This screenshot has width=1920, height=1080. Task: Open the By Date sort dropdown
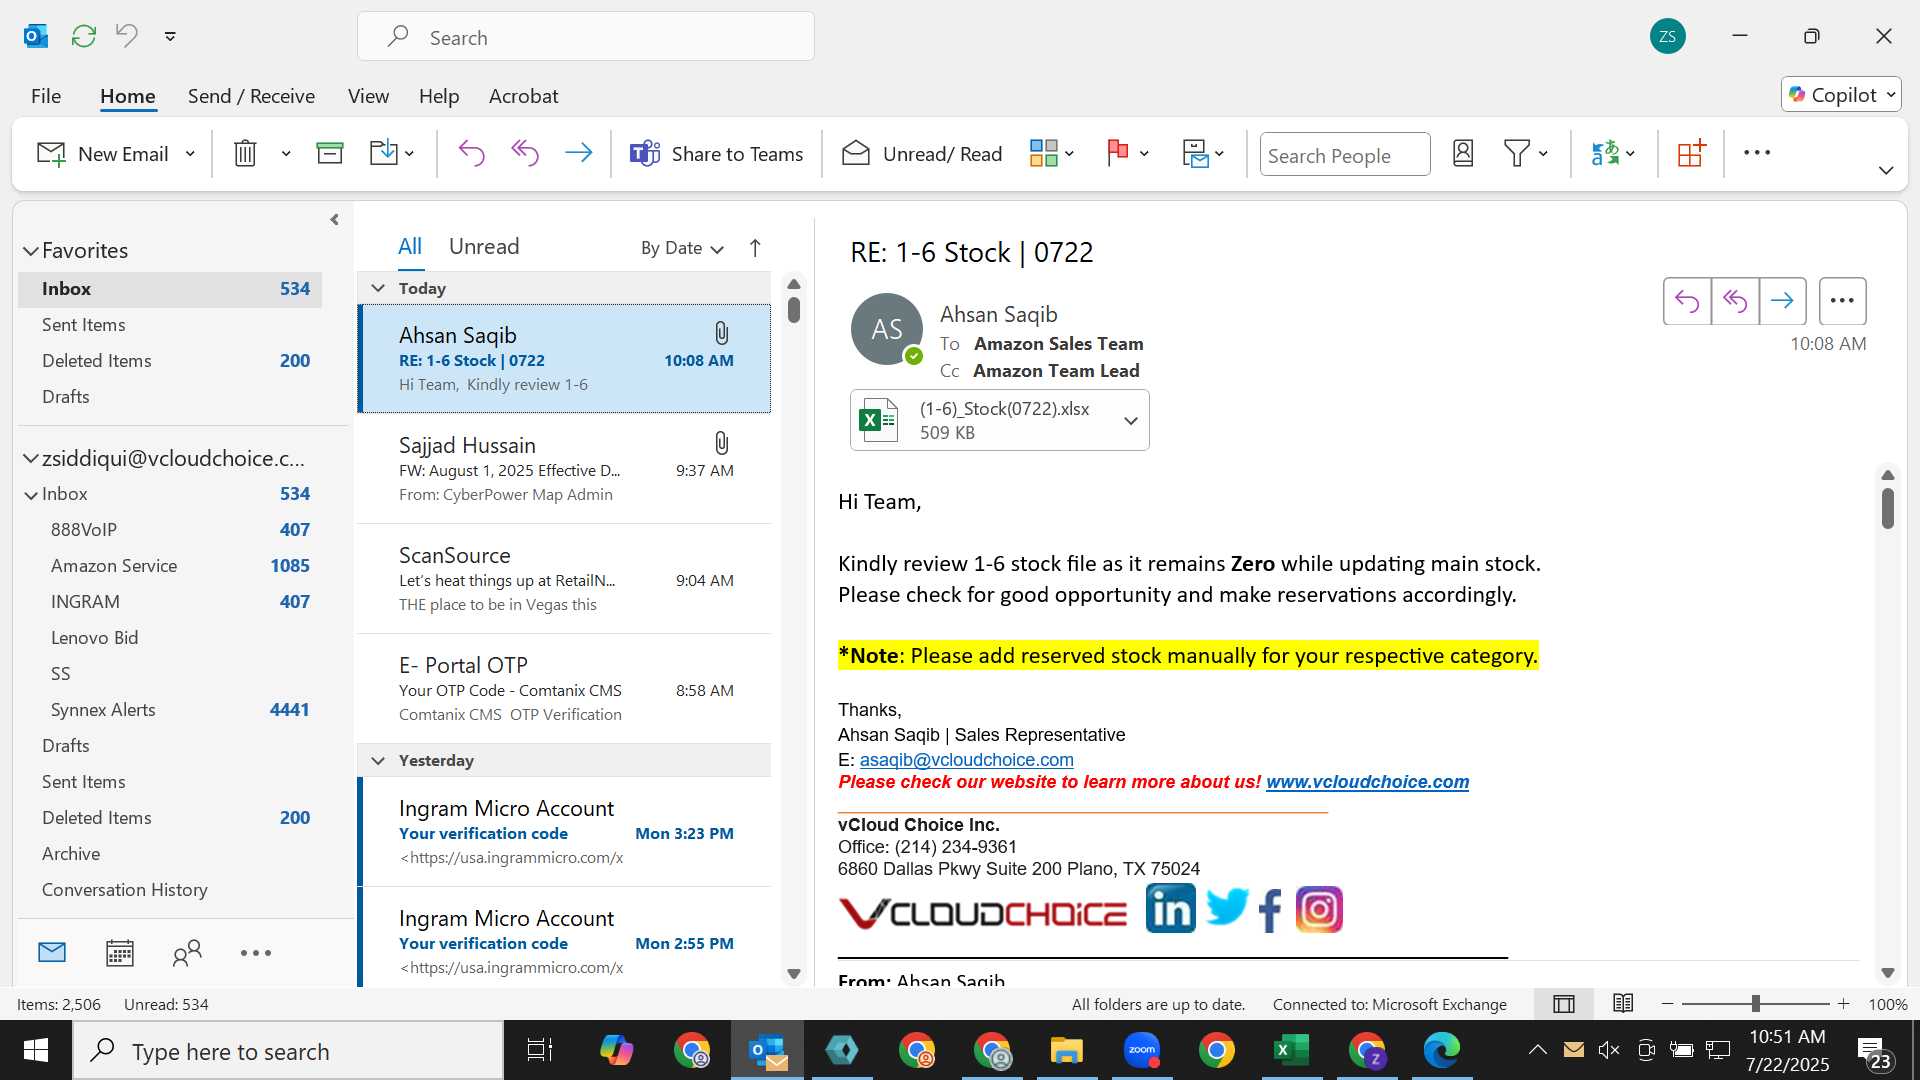click(x=682, y=248)
